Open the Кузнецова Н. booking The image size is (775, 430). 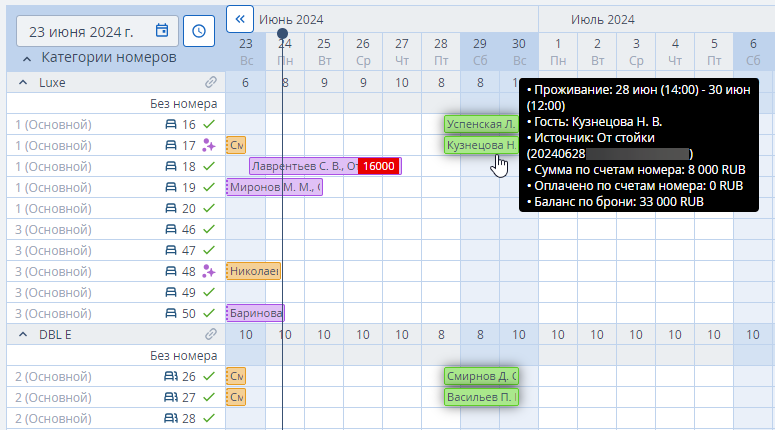click(x=481, y=145)
